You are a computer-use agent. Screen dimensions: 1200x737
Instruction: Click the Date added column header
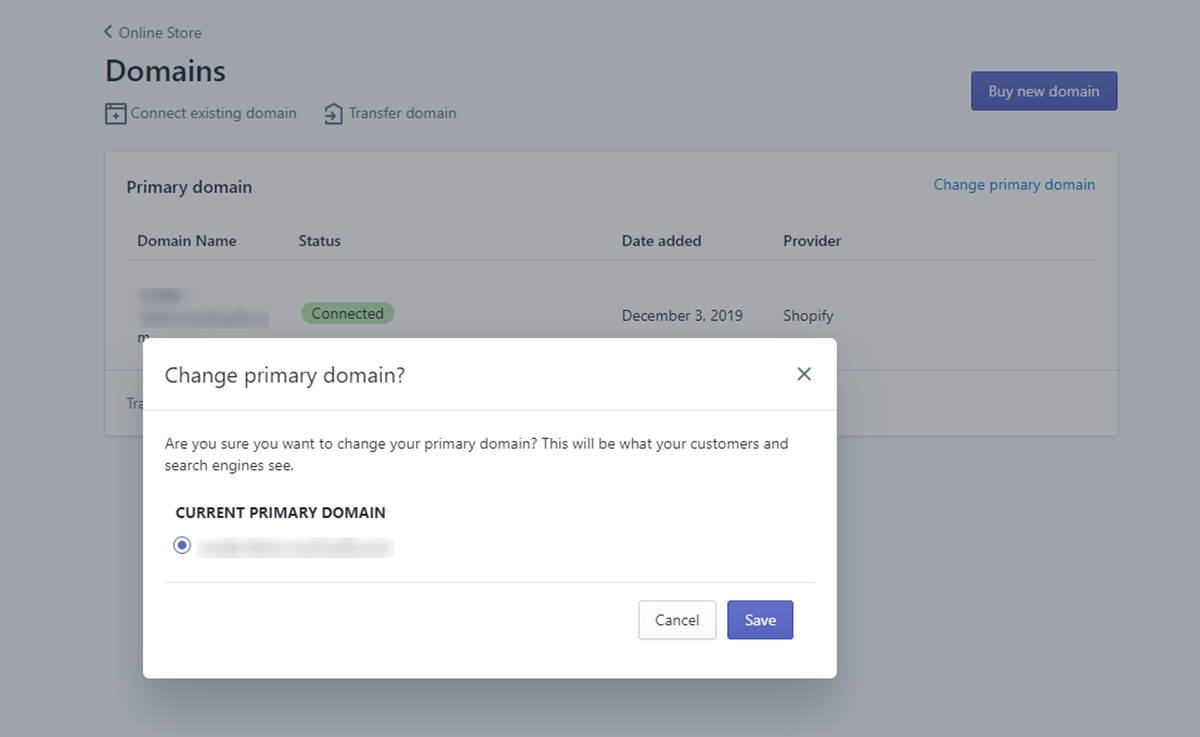coord(661,241)
